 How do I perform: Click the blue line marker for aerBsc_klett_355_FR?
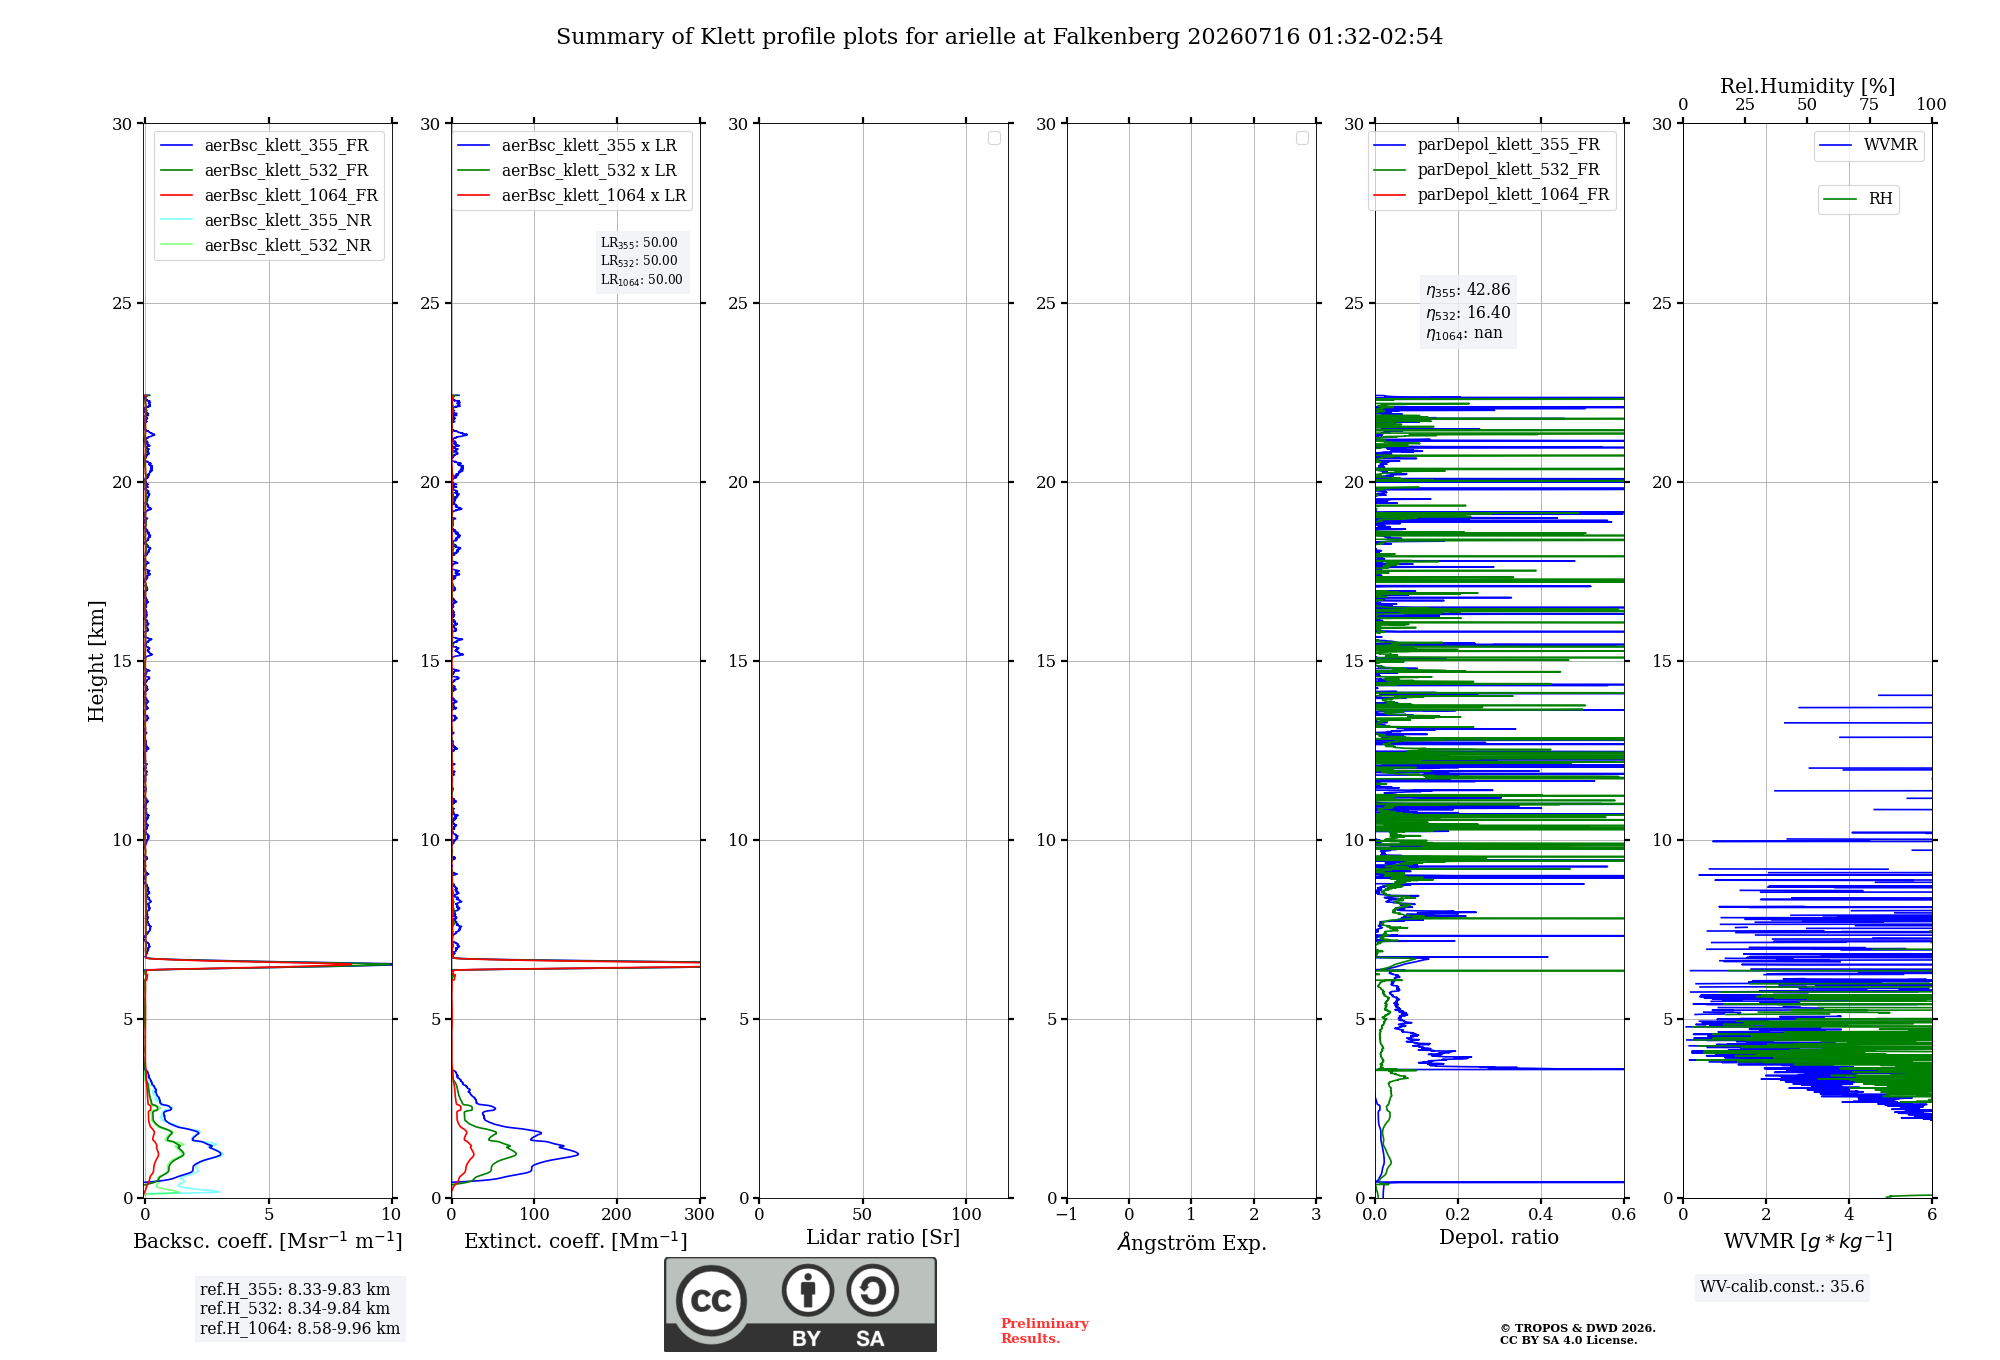[176, 146]
